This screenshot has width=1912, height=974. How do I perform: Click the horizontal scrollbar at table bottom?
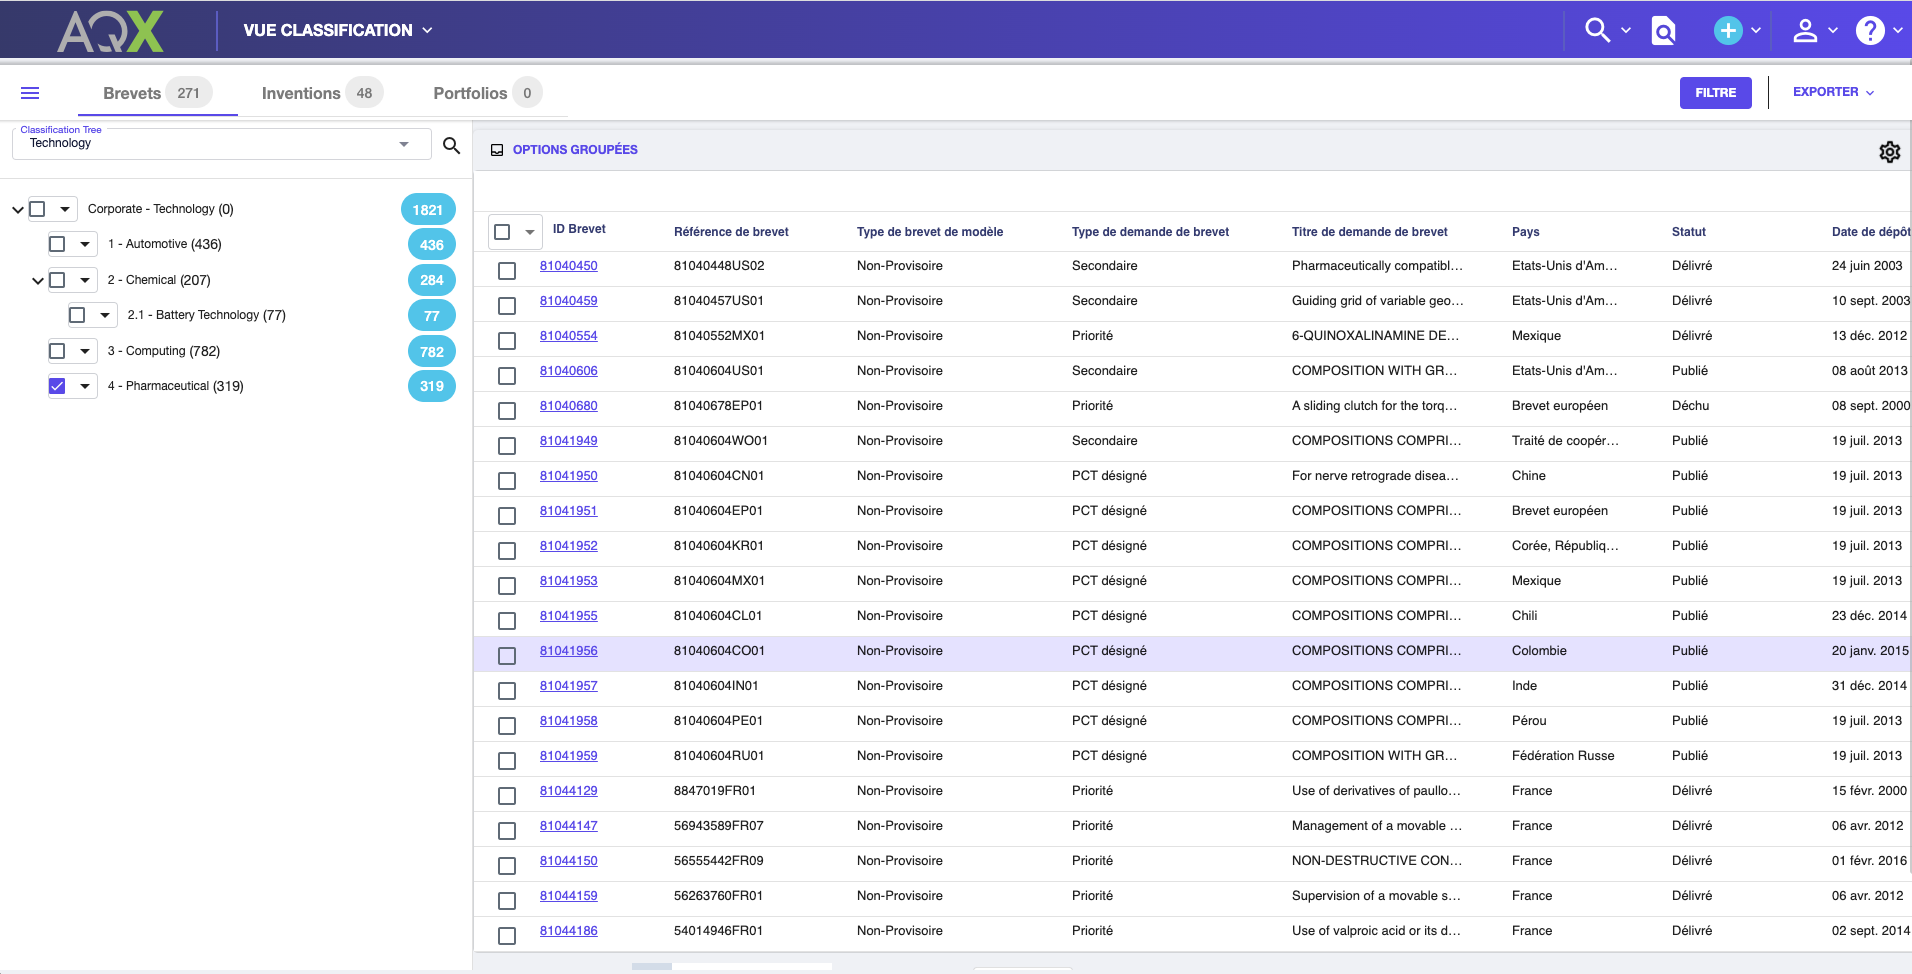pos(732,966)
